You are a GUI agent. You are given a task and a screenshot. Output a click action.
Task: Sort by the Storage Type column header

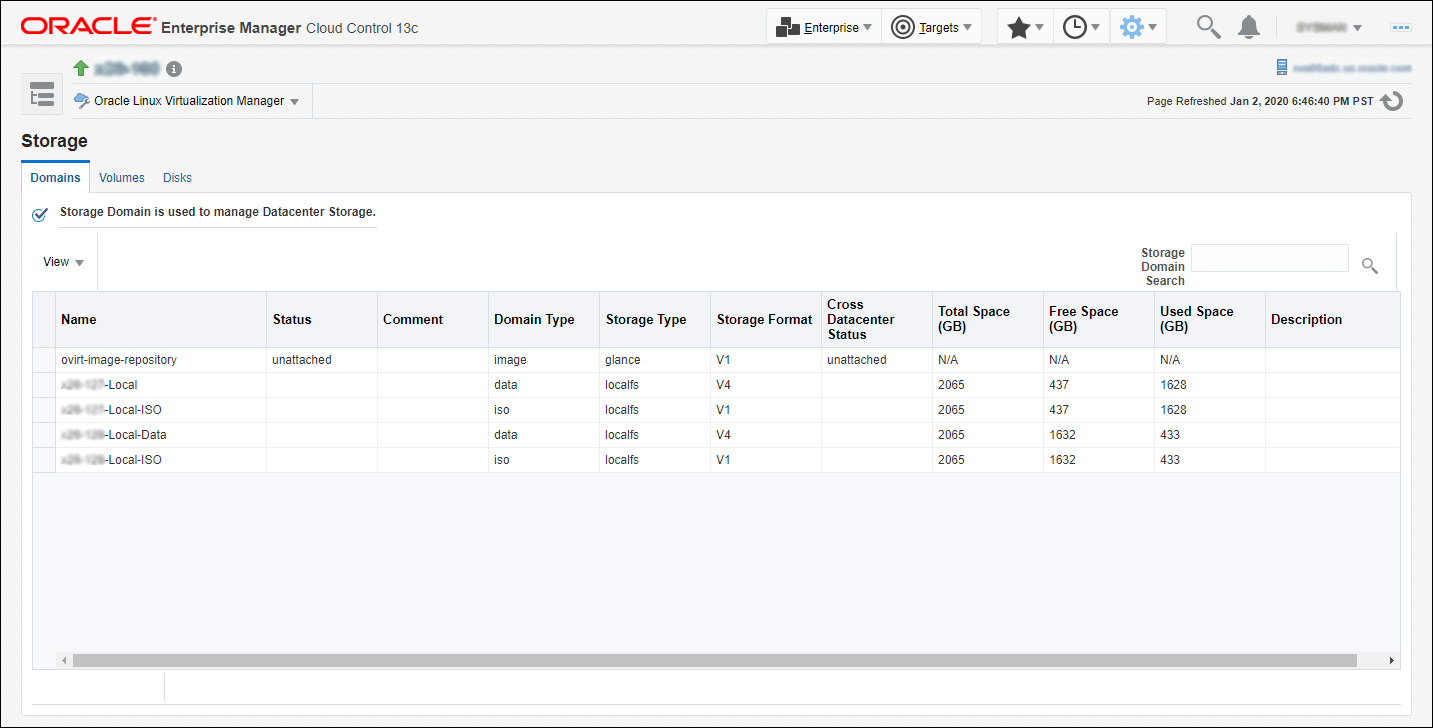[x=655, y=320]
